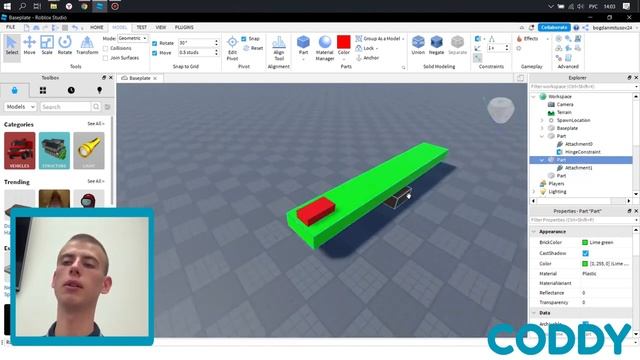
Task: Click the Separate solid modeling icon
Action: [458, 45]
